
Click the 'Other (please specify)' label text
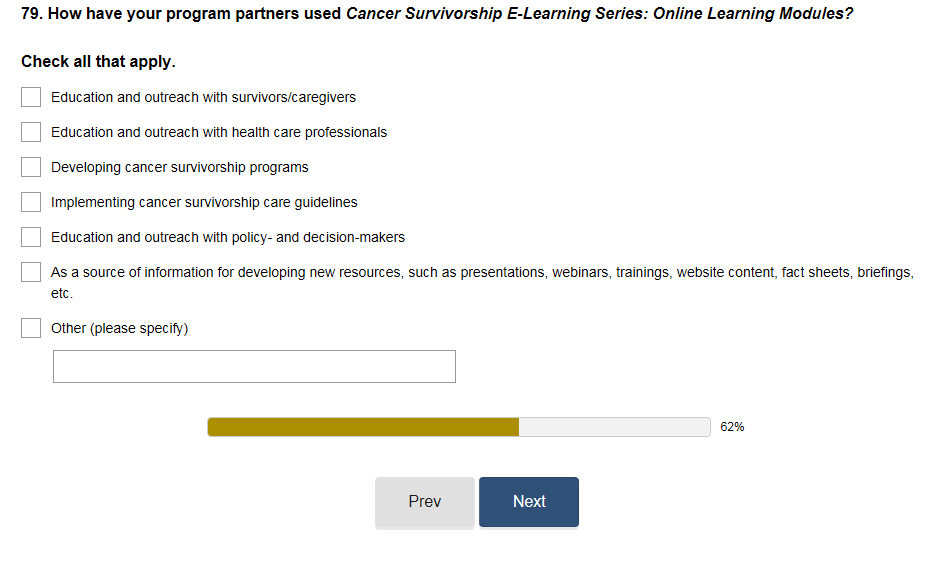pos(119,328)
